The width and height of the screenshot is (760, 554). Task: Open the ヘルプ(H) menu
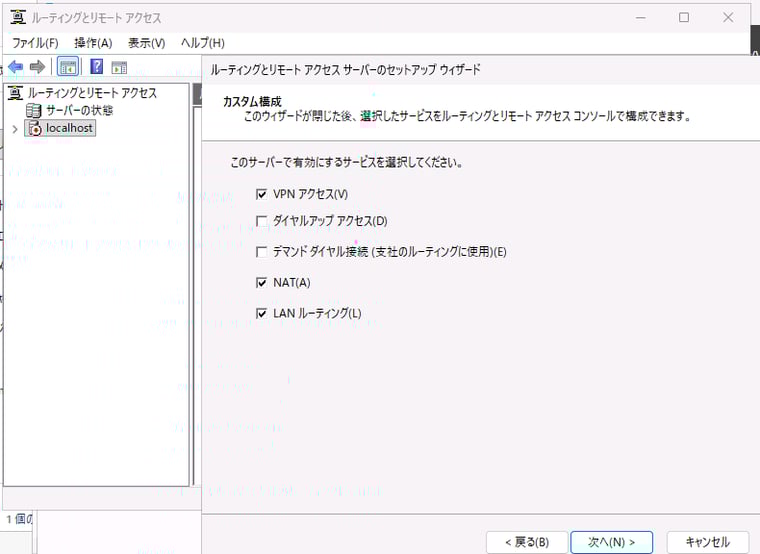click(x=203, y=43)
